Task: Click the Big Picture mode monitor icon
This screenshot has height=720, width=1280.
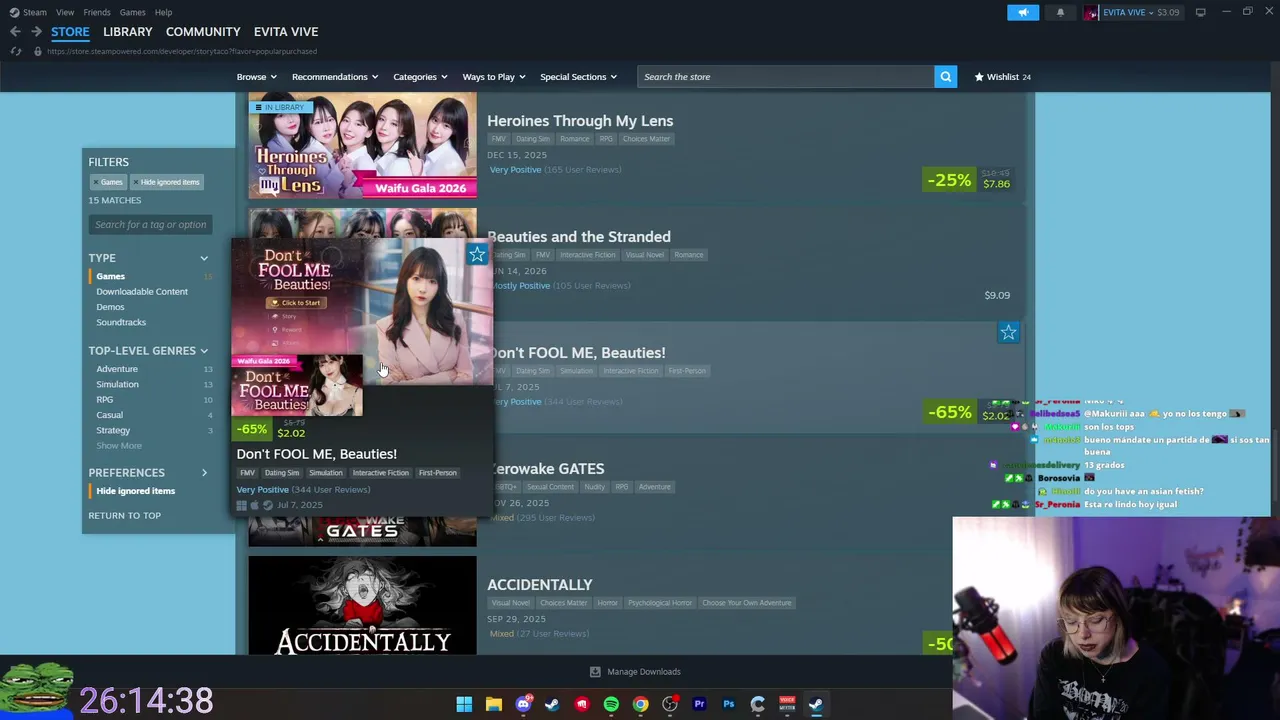Action: 1200,12
